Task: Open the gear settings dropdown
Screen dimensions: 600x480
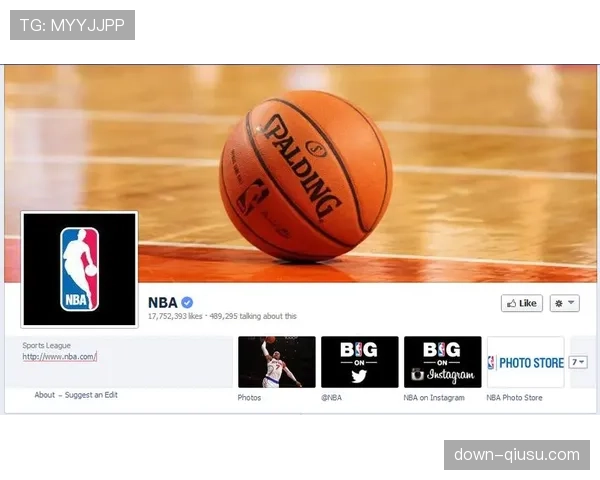Action: click(x=565, y=303)
